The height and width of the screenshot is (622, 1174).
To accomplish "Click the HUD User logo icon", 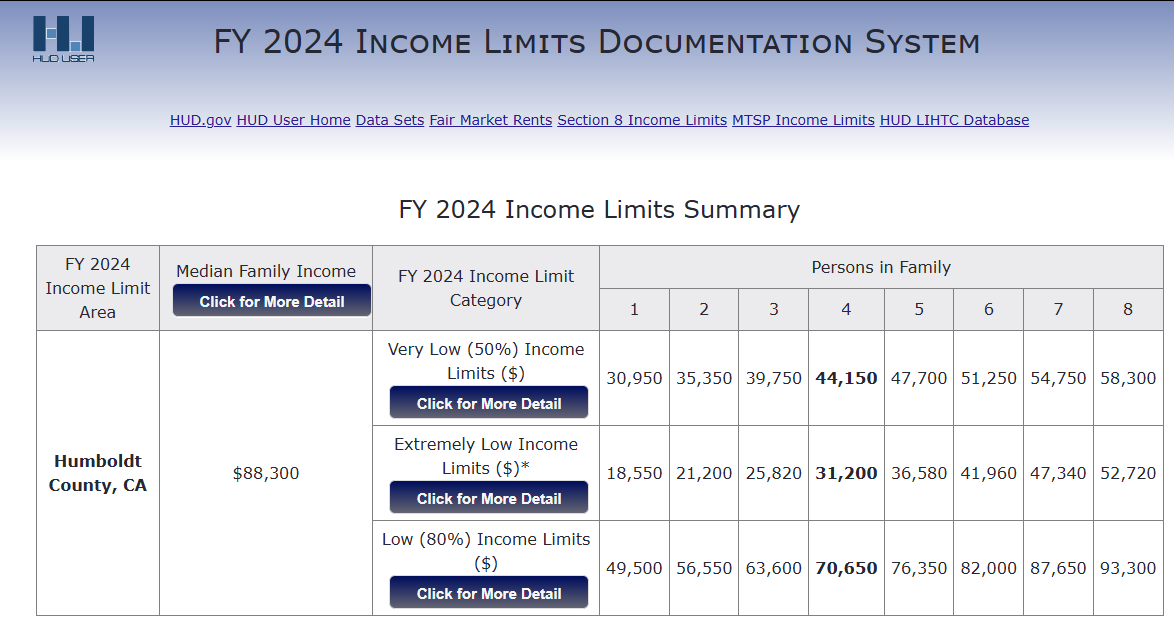I will [x=63, y=37].
